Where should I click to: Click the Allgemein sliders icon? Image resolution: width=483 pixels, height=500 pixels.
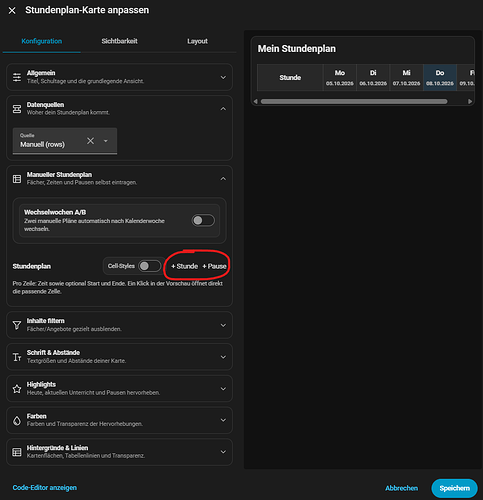[17, 77]
